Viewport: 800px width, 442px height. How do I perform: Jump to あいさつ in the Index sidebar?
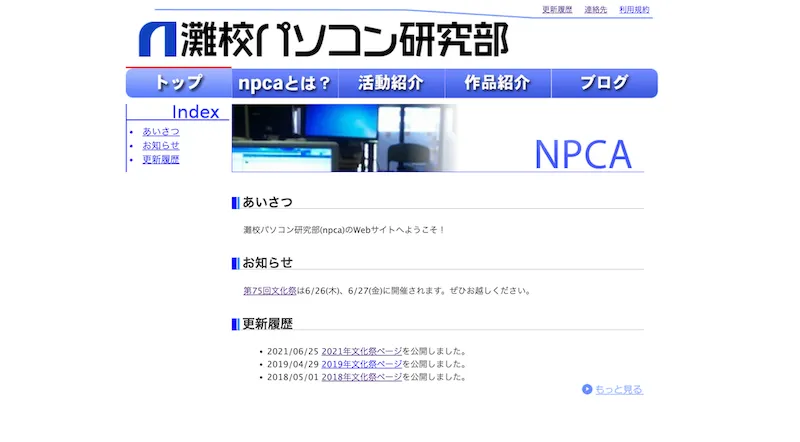pyautogui.click(x=161, y=132)
